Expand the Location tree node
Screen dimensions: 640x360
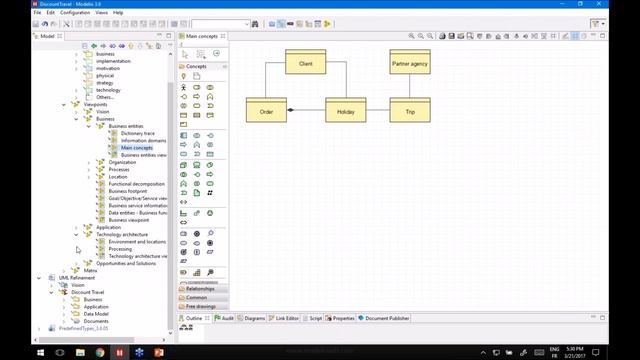(89, 177)
